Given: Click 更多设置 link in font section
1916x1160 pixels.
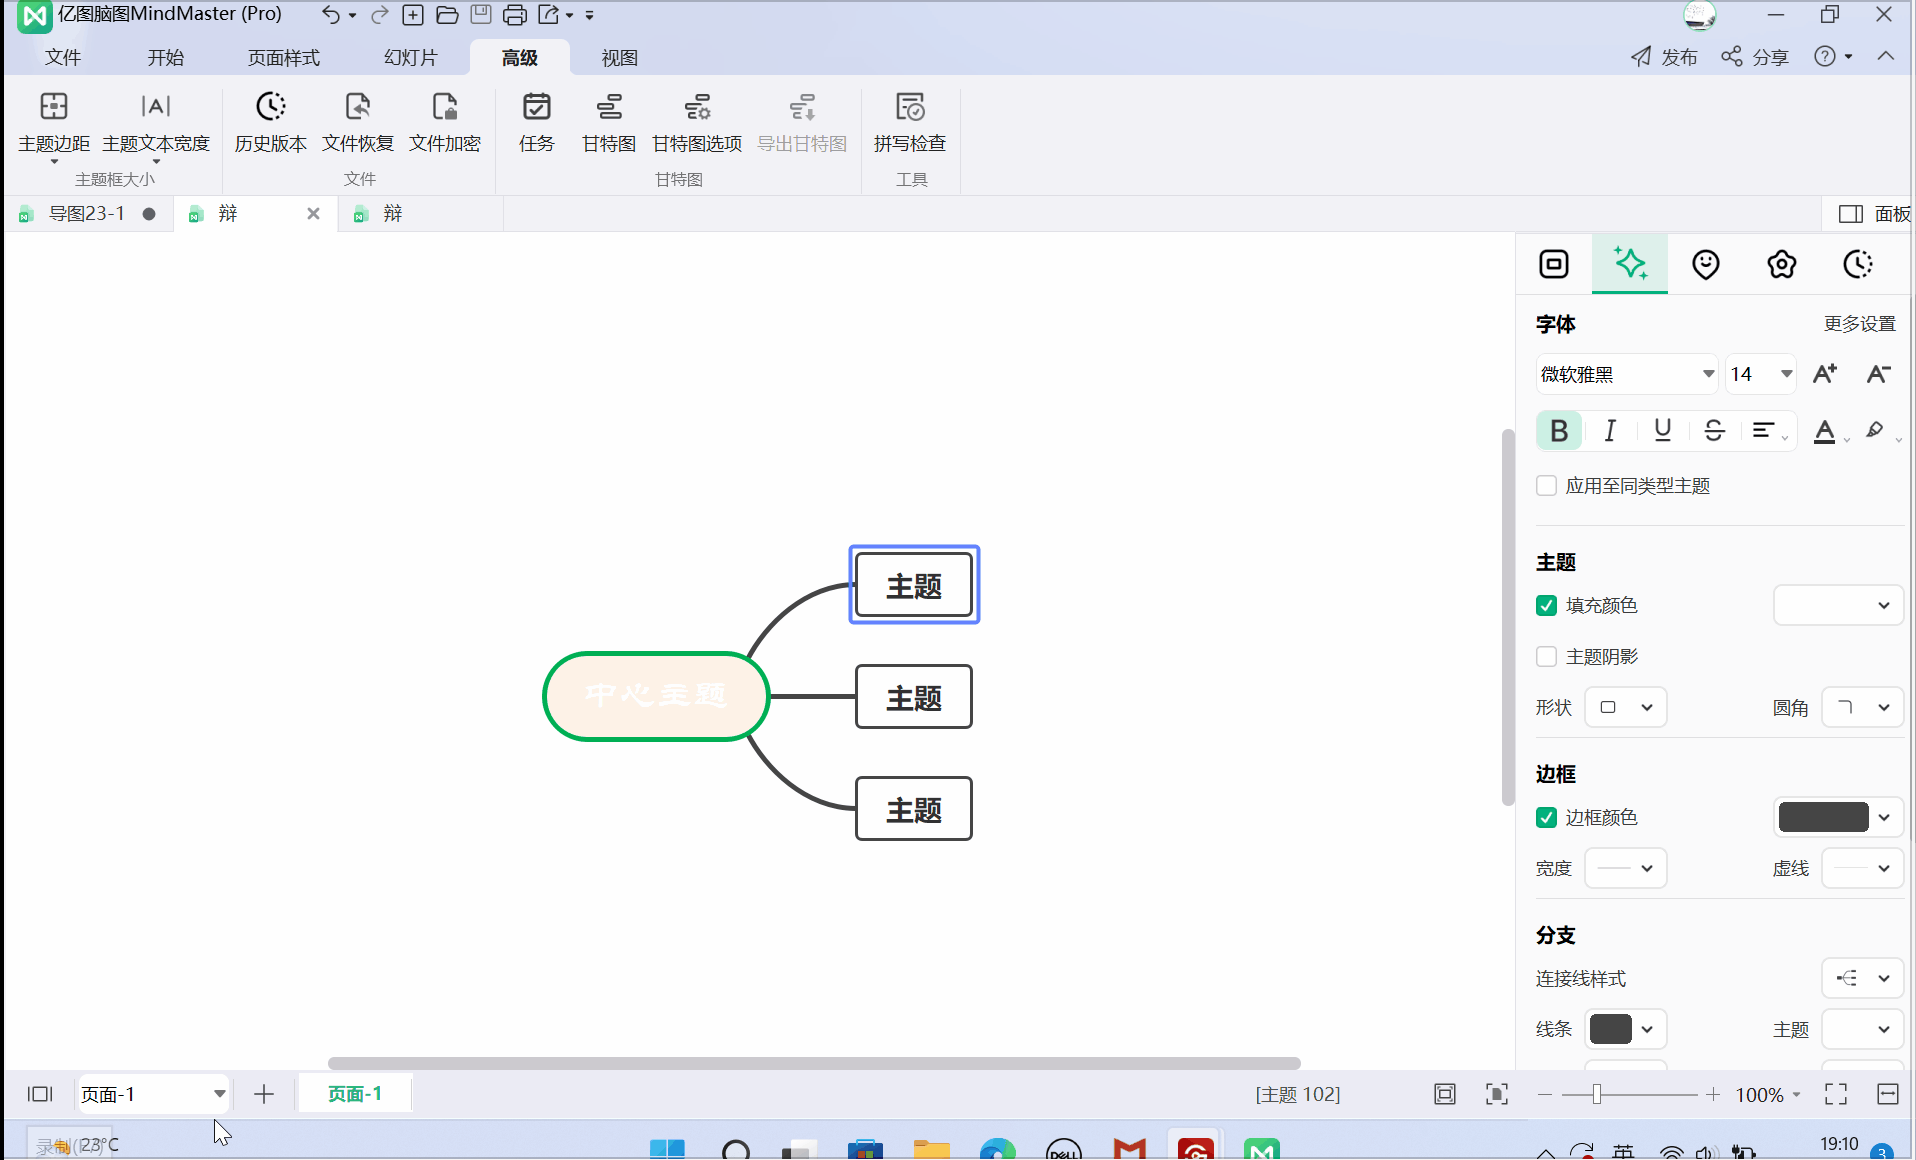Looking at the screenshot, I should 1860,324.
